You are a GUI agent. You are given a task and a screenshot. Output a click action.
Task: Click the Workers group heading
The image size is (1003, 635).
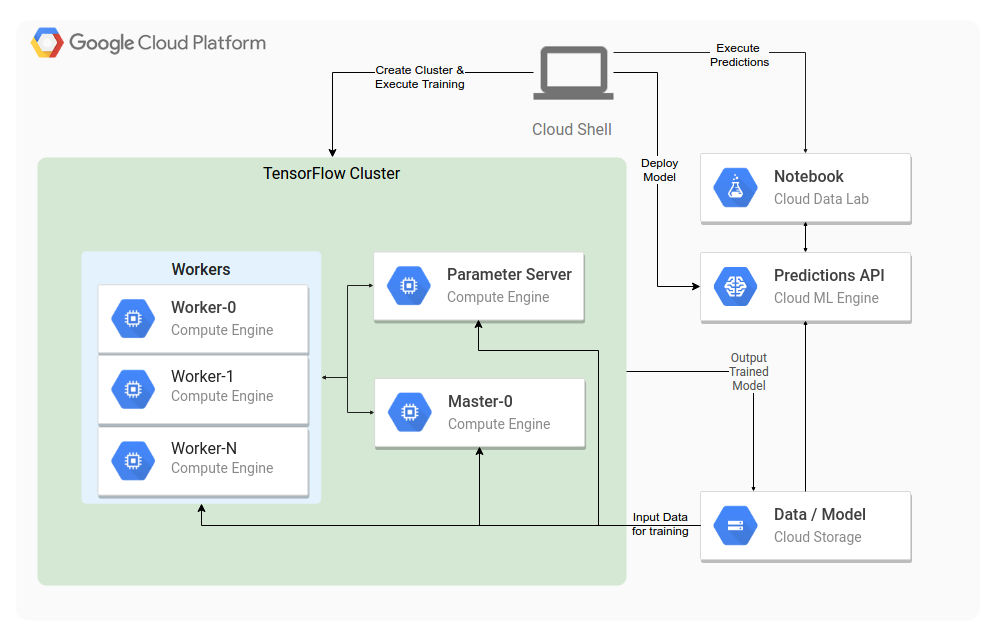click(x=201, y=270)
